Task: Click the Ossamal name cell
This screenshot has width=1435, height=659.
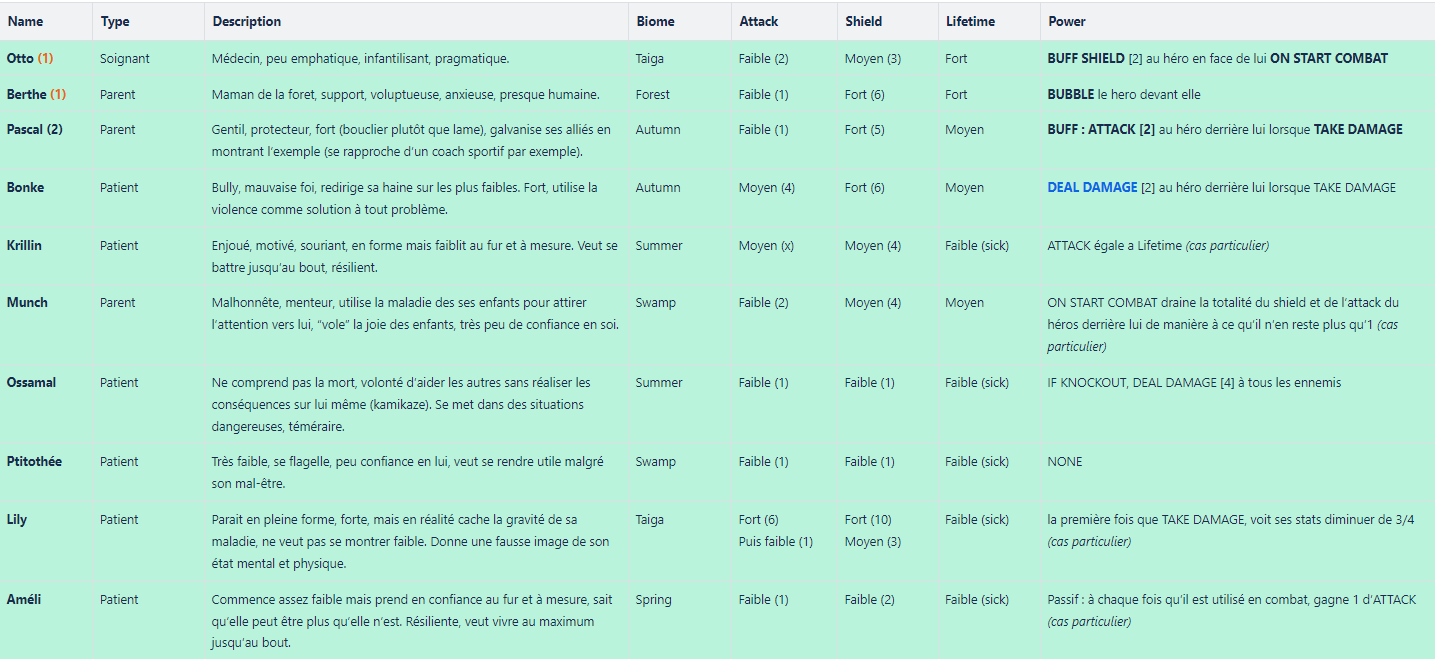Action: tap(31, 382)
